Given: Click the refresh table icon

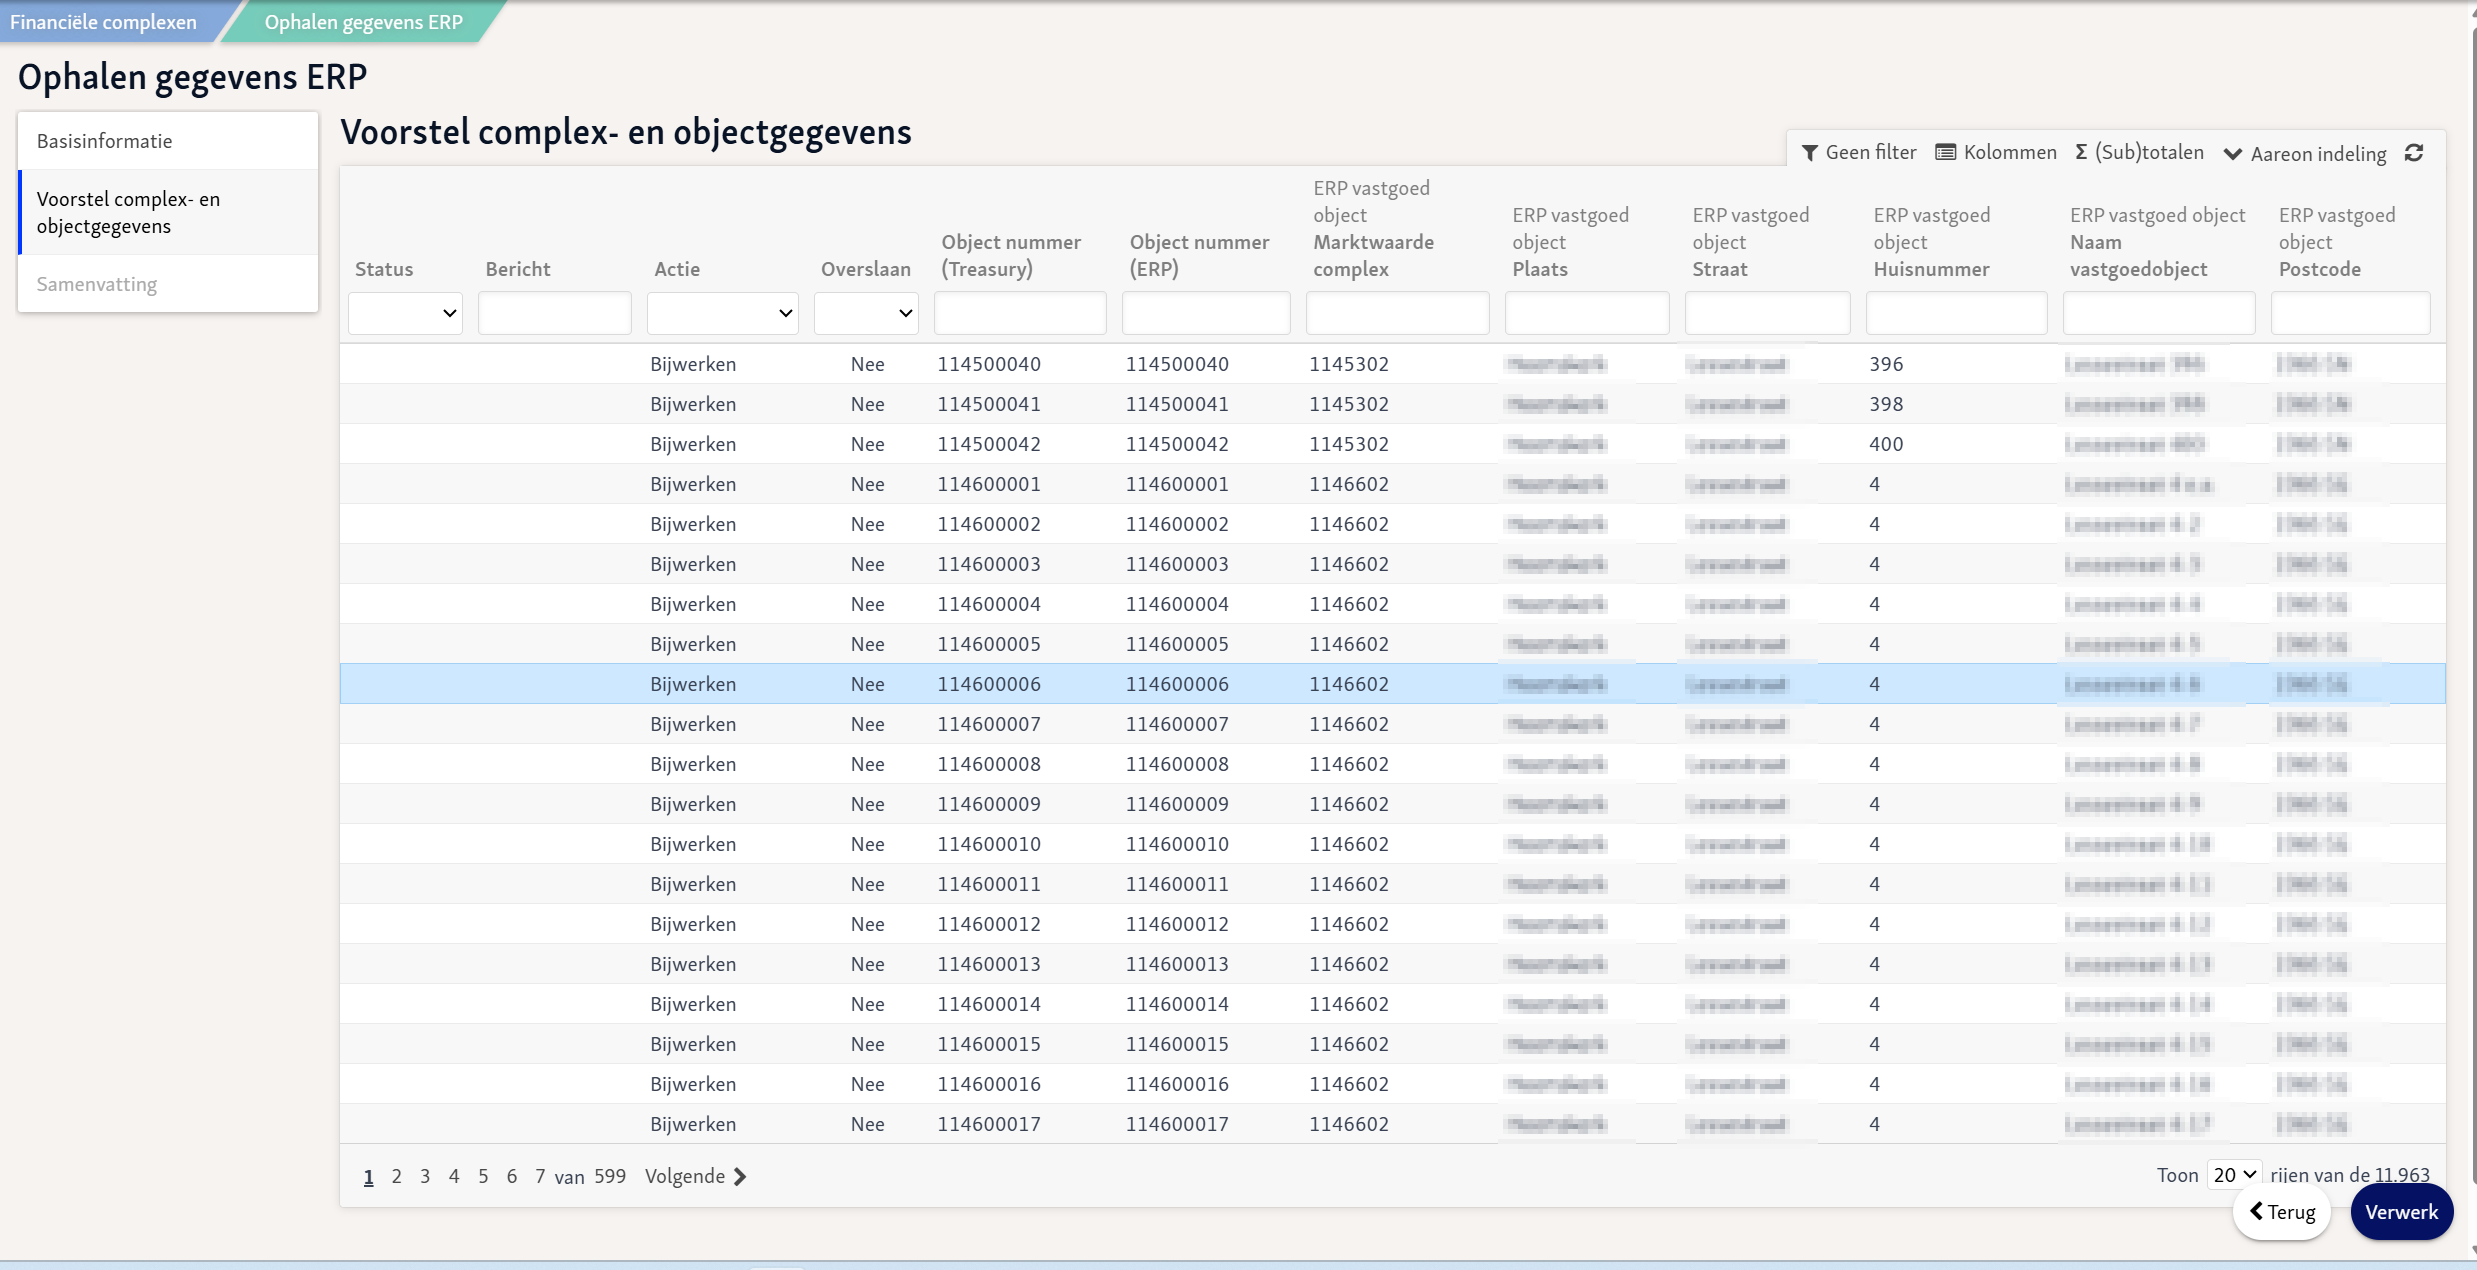Looking at the screenshot, I should 2414,153.
